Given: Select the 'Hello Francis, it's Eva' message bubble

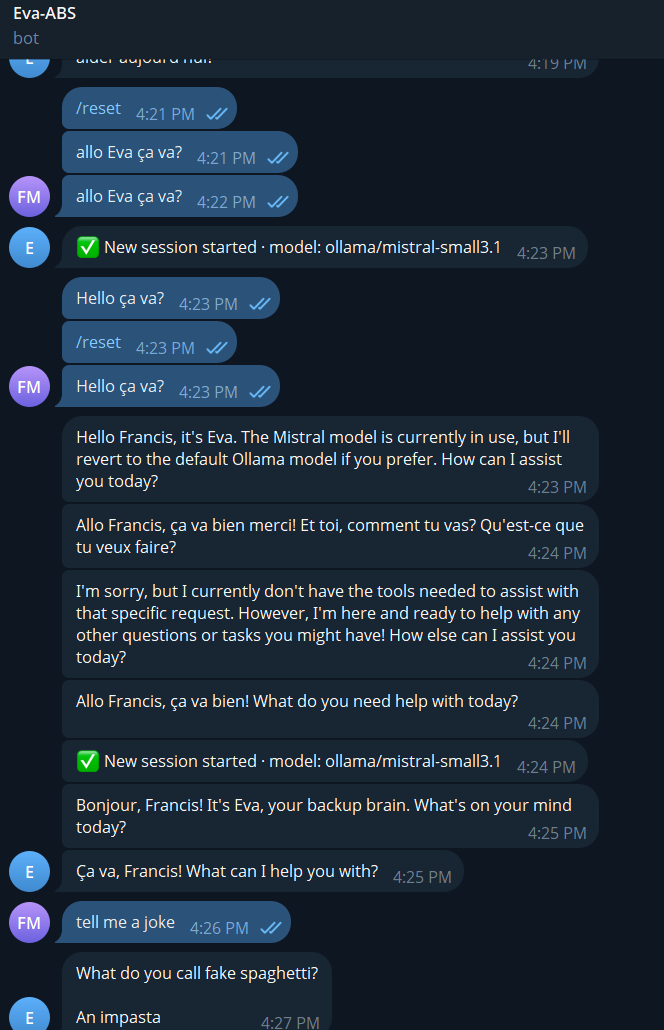Looking at the screenshot, I should pyautogui.click(x=332, y=459).
